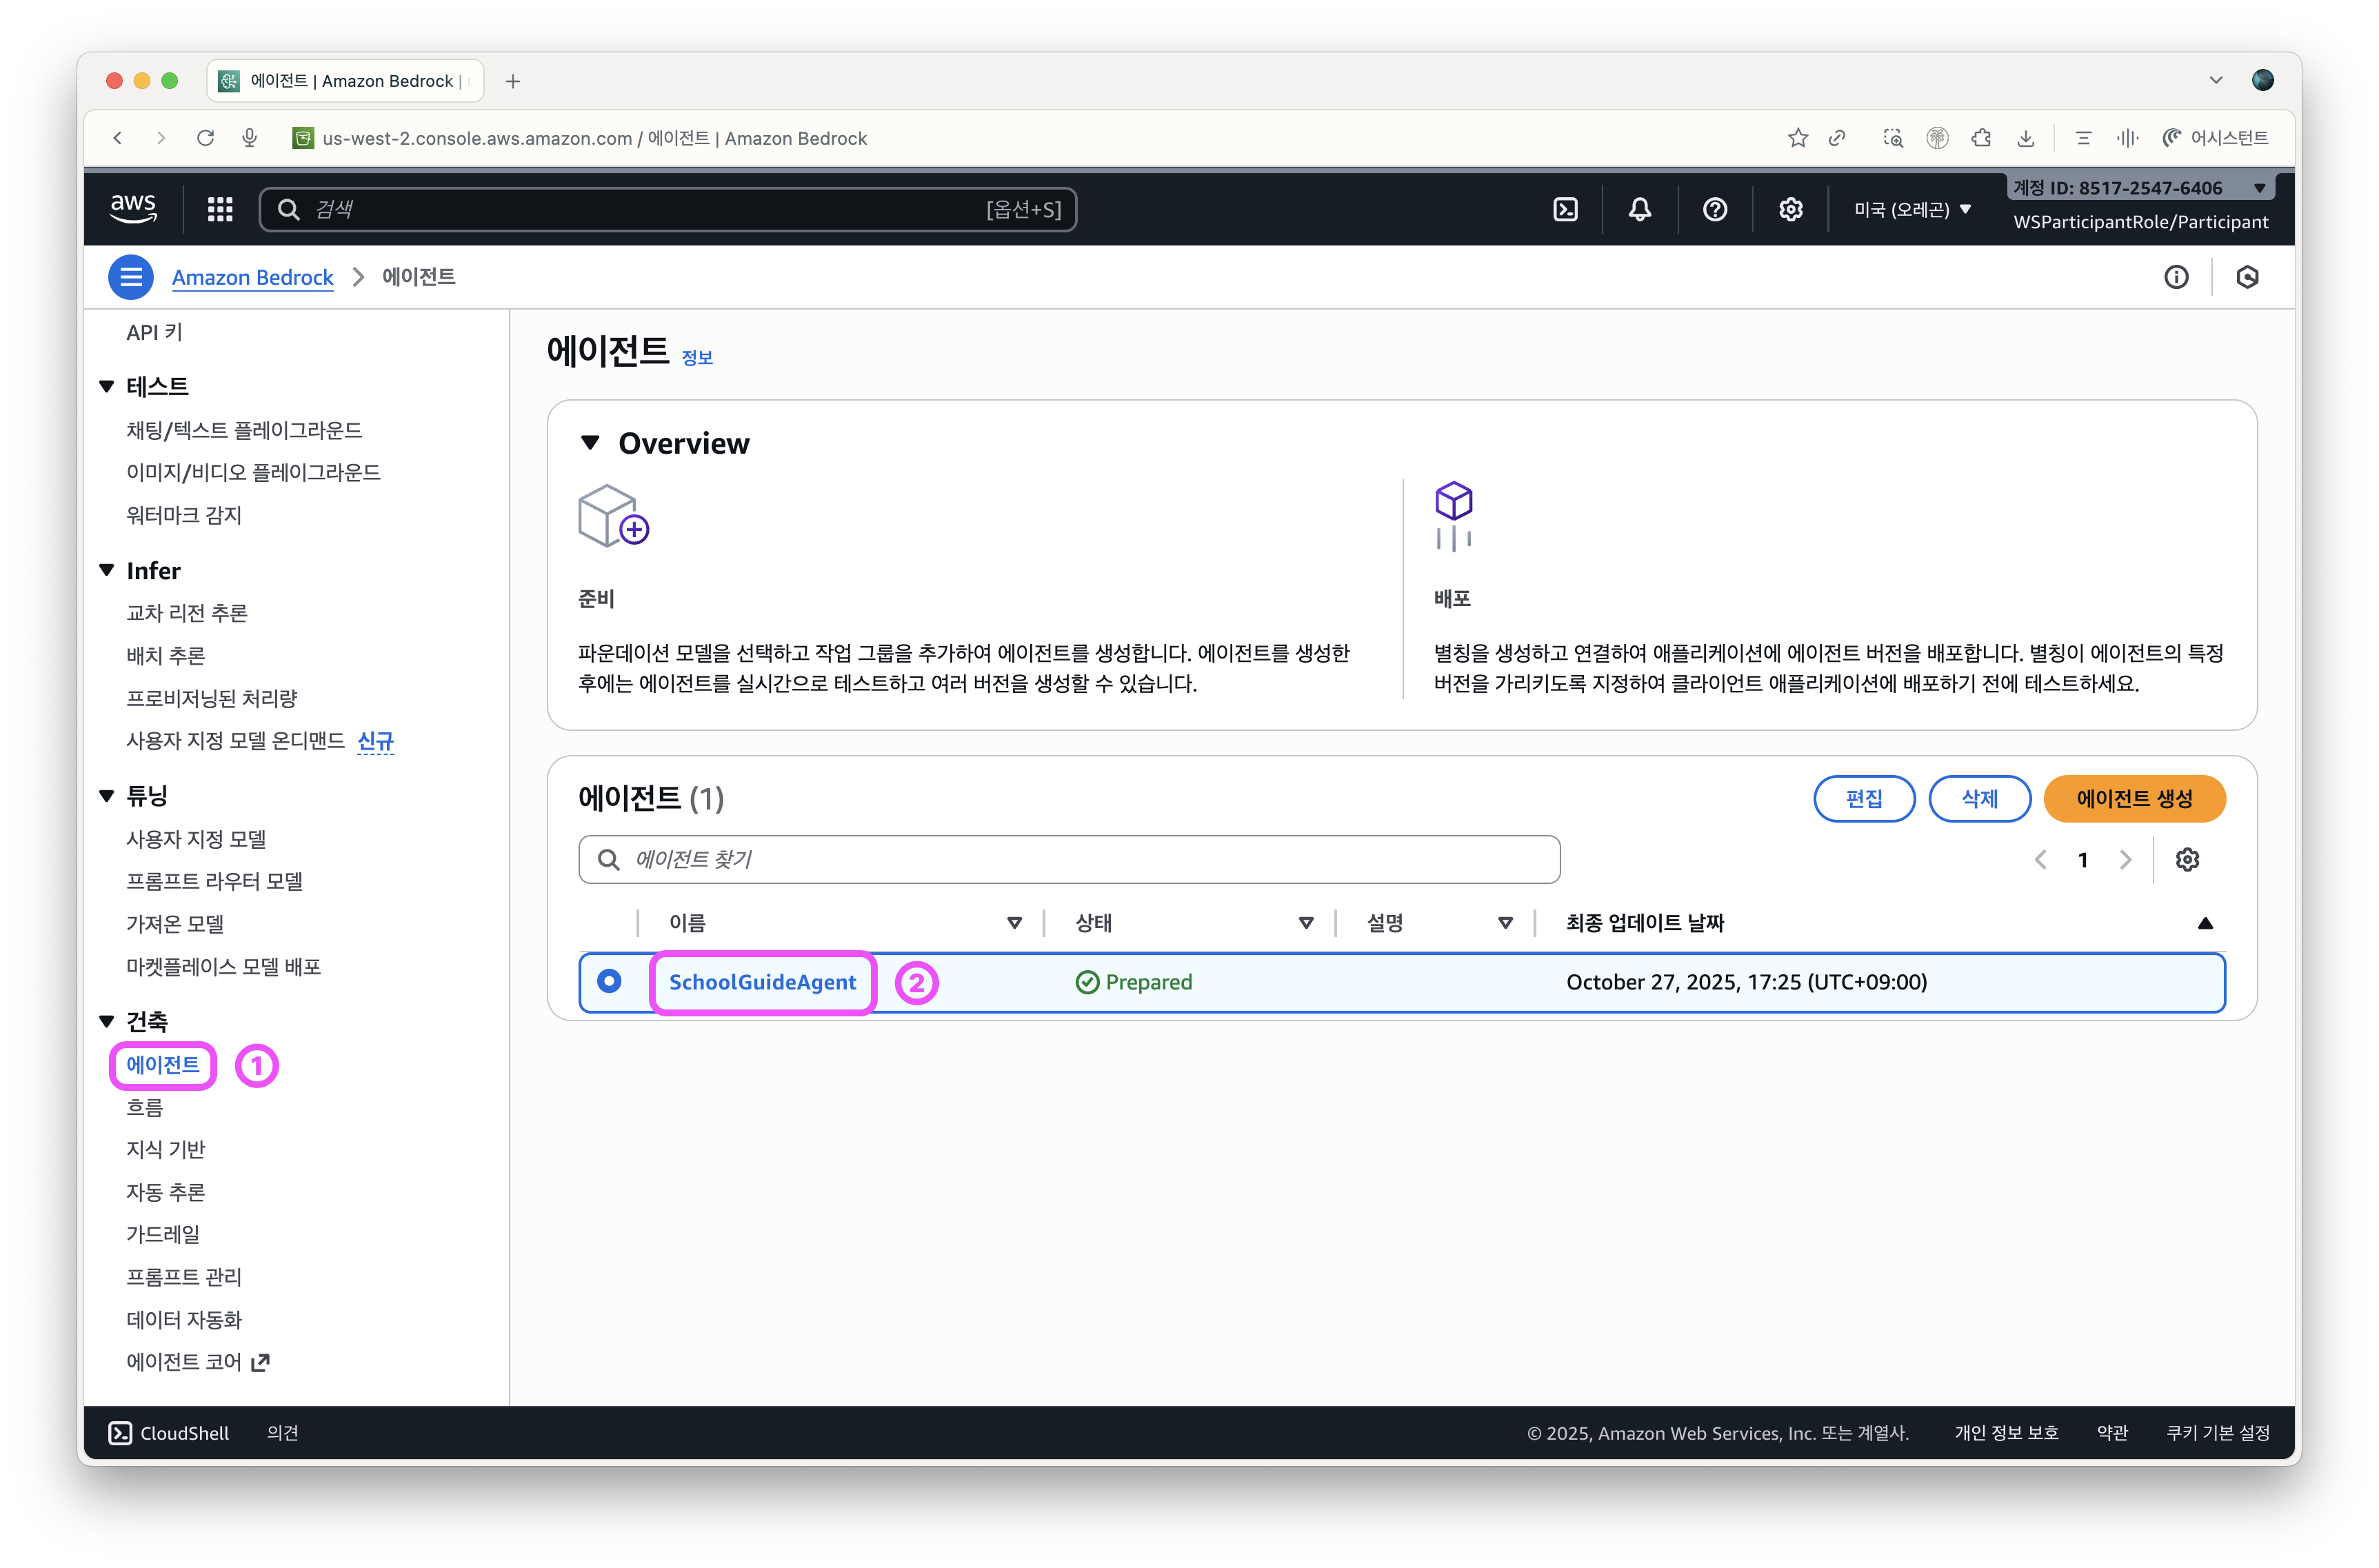Sort agents by the 설명 column arrow

pyautogui.click(x=1505, y=923)
